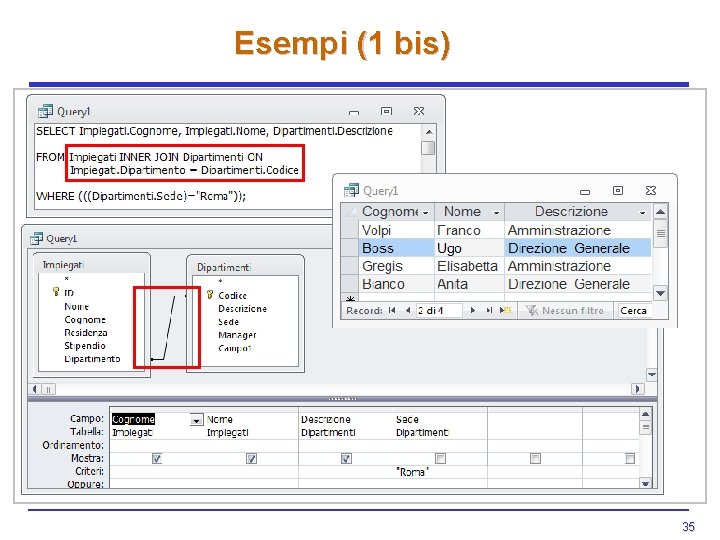Click the Sede field in design grid
Image resolution: width=720 pixels, height=540 pixels.
(440, 419)
